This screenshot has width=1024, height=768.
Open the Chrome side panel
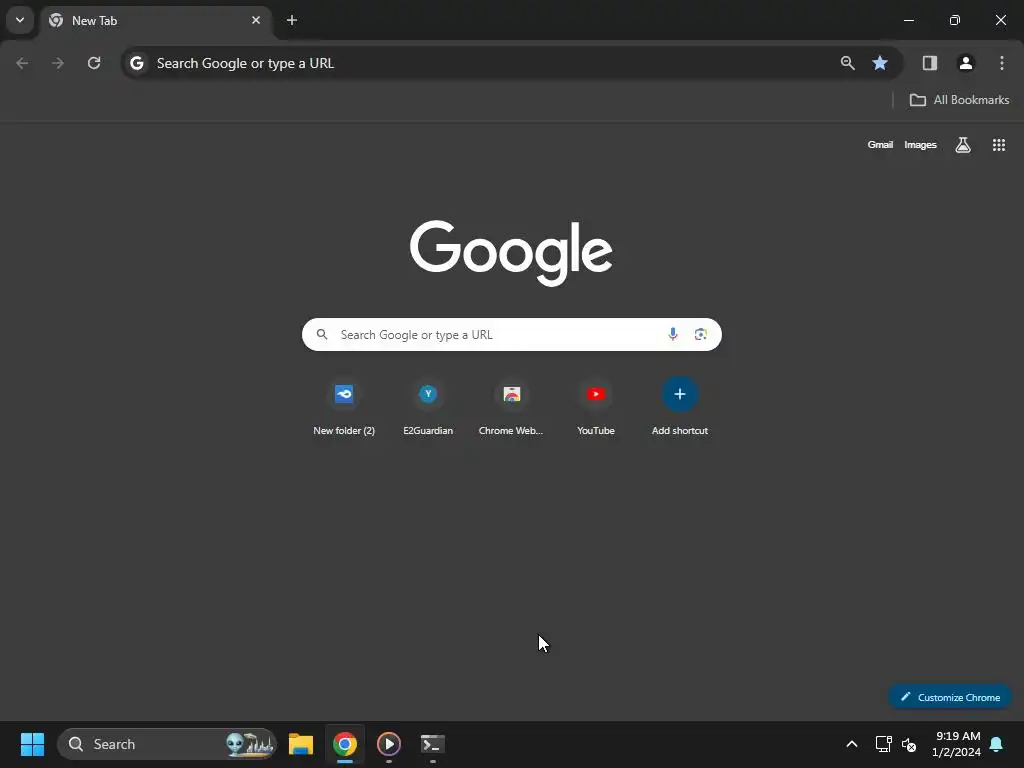[930, 63]
